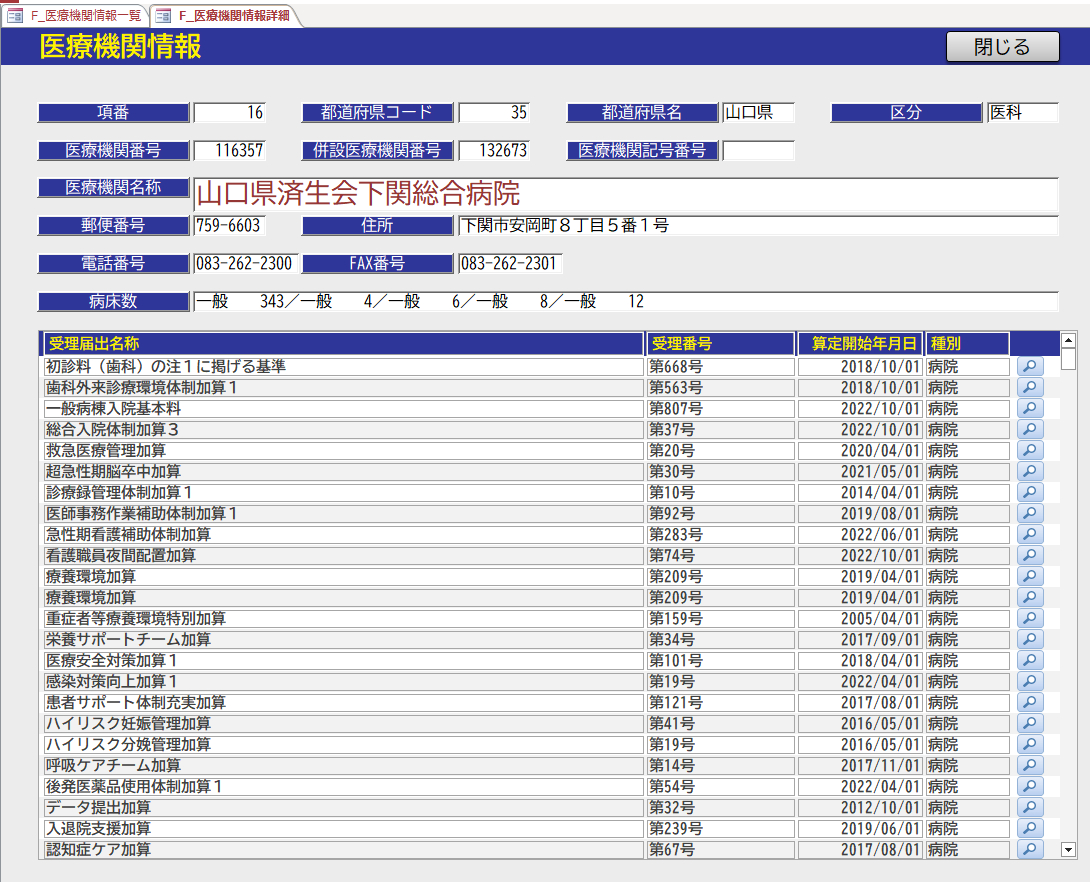Click the 受理届出名称 column header
This screenshot has width=1090, height=882.
coord(340,343)
